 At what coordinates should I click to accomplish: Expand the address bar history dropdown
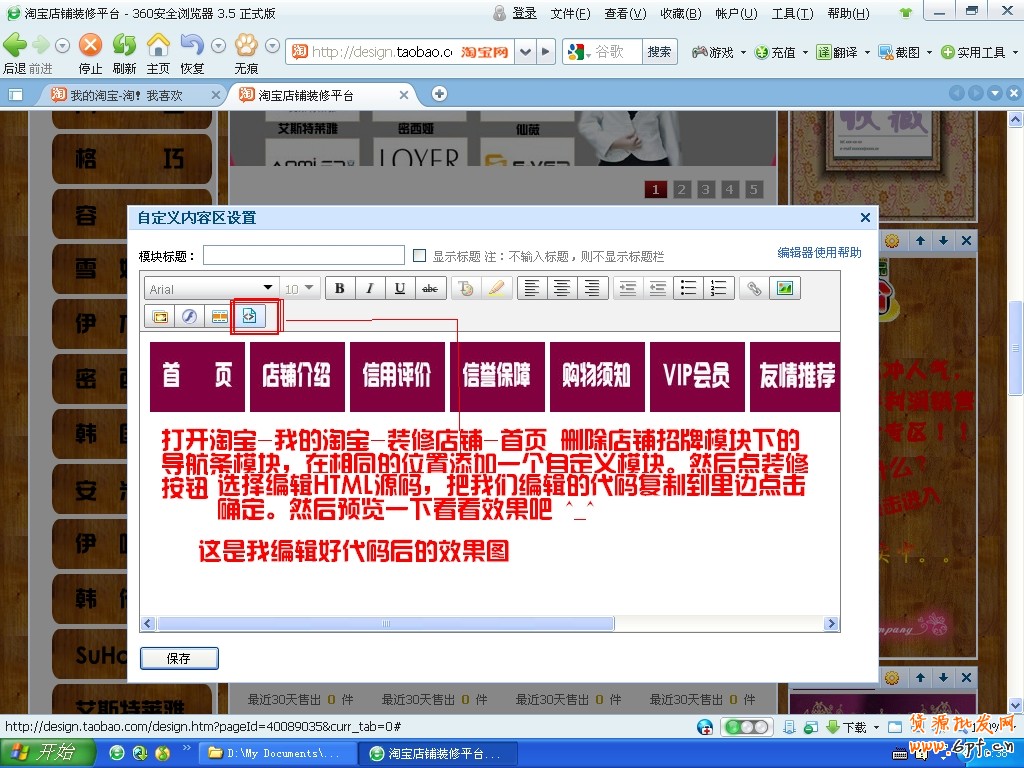(x=525, y=52)
